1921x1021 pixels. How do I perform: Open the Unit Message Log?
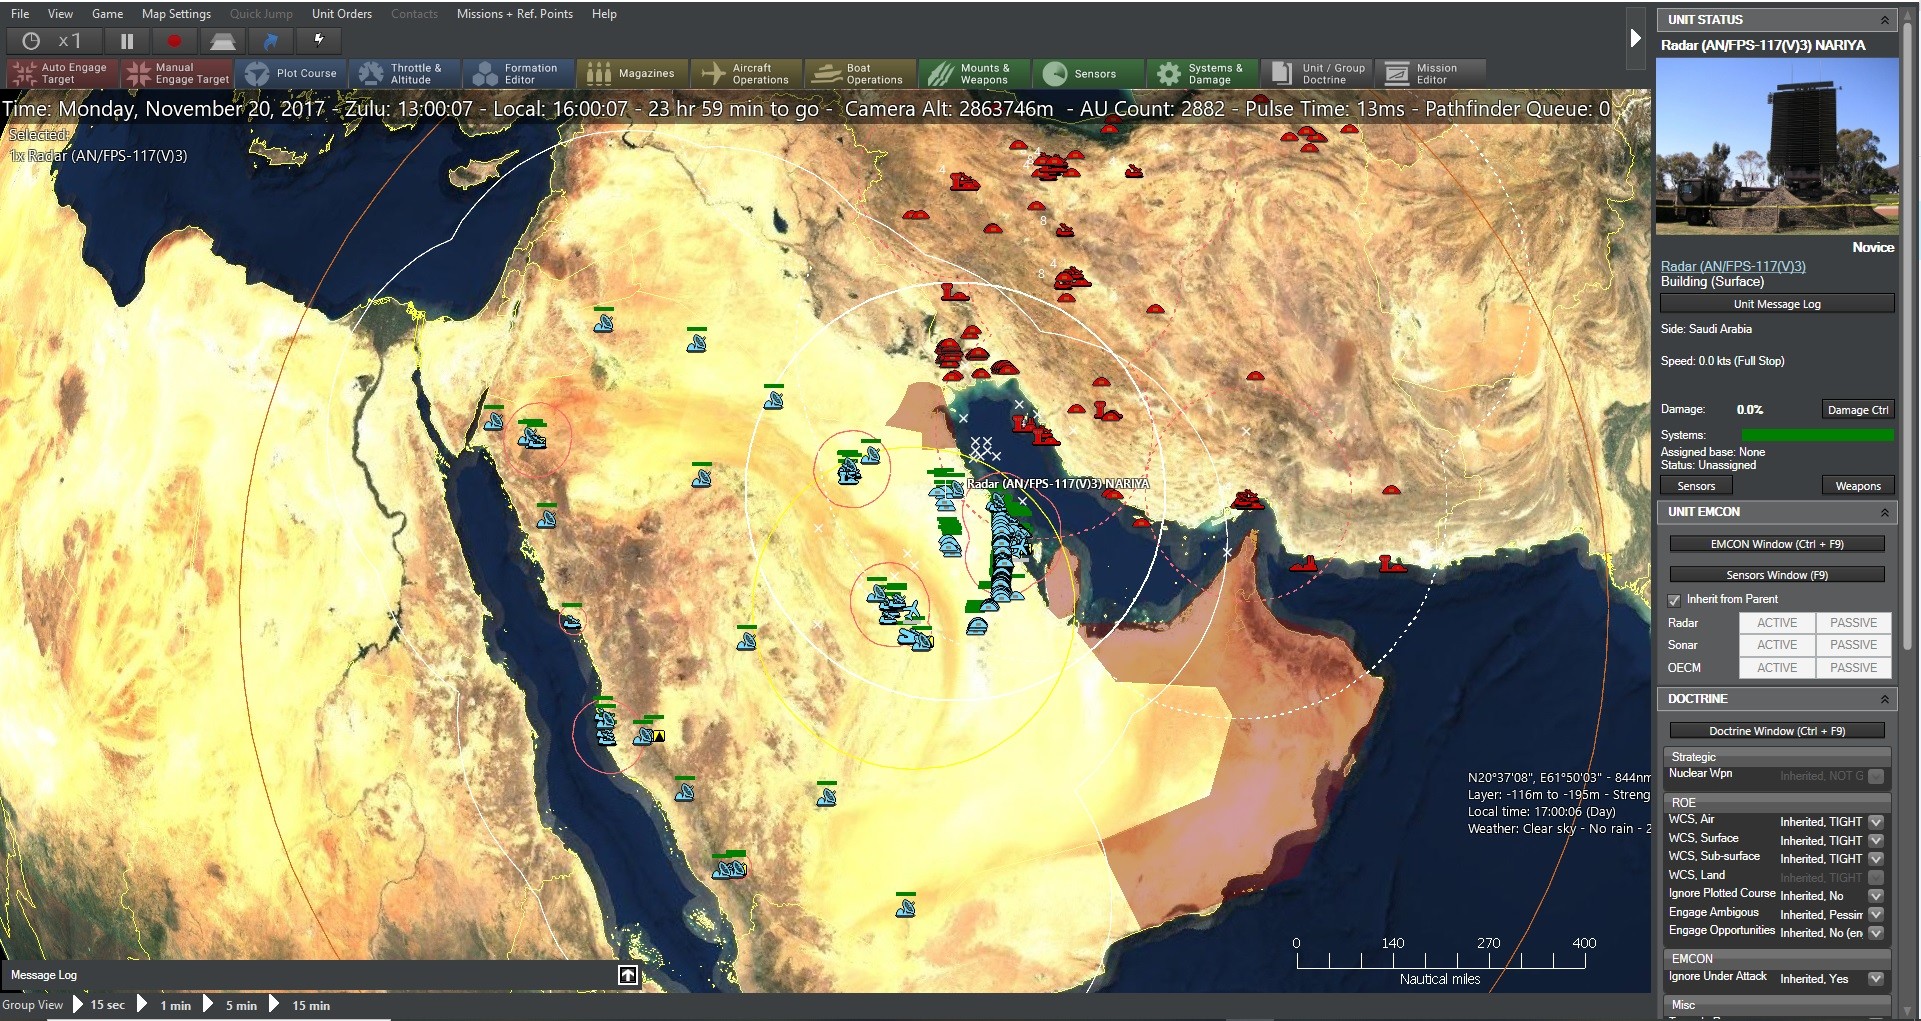pyautogui.click(x=1776, y=303)
